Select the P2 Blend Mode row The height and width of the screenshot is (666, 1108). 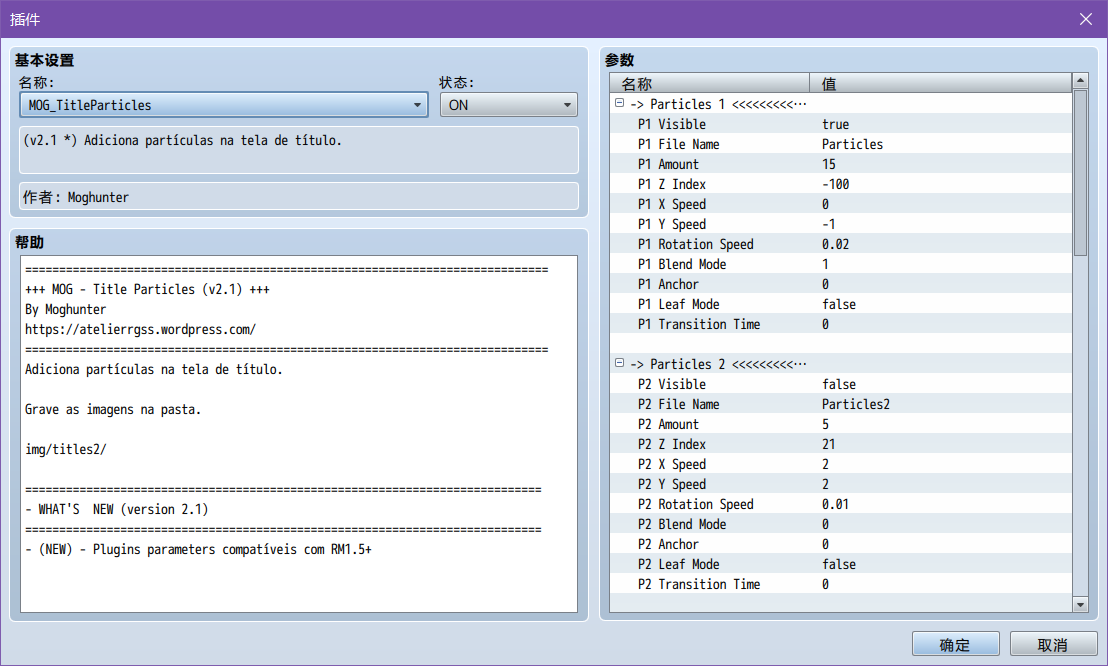pyautogui.click(x=841, y=524)
